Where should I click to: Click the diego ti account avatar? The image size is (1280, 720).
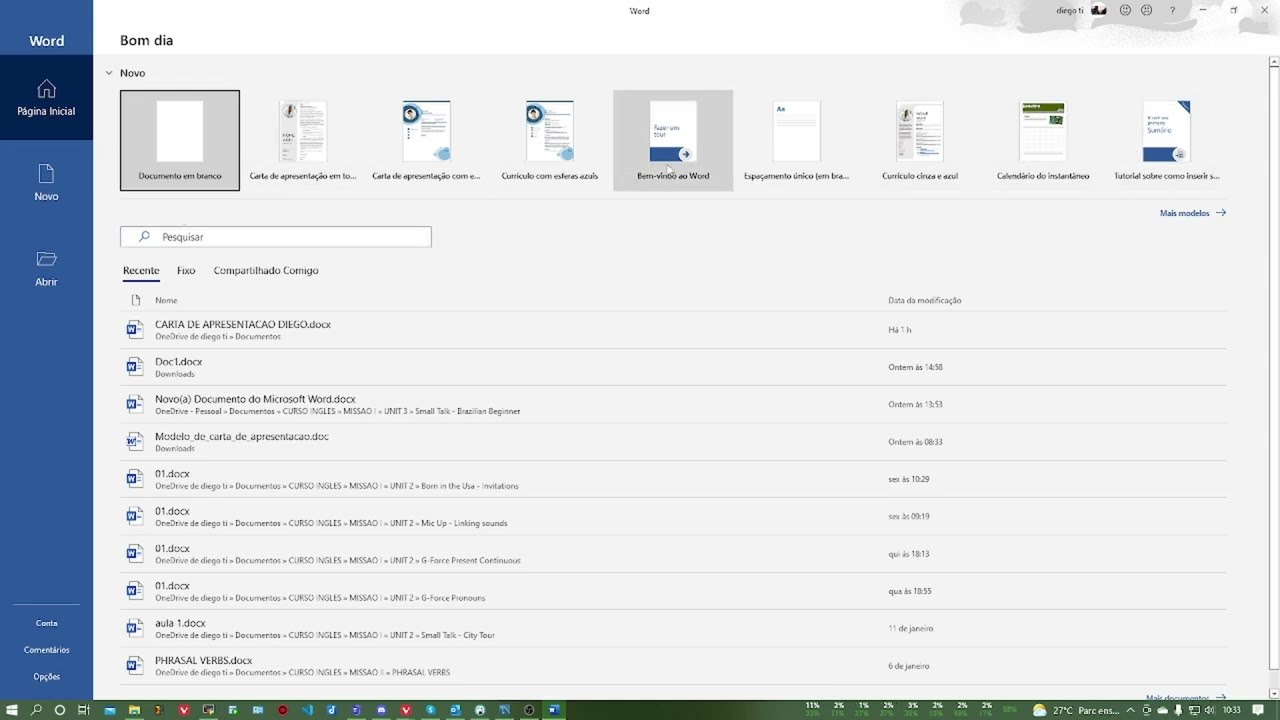click(x=1099, y=10)
